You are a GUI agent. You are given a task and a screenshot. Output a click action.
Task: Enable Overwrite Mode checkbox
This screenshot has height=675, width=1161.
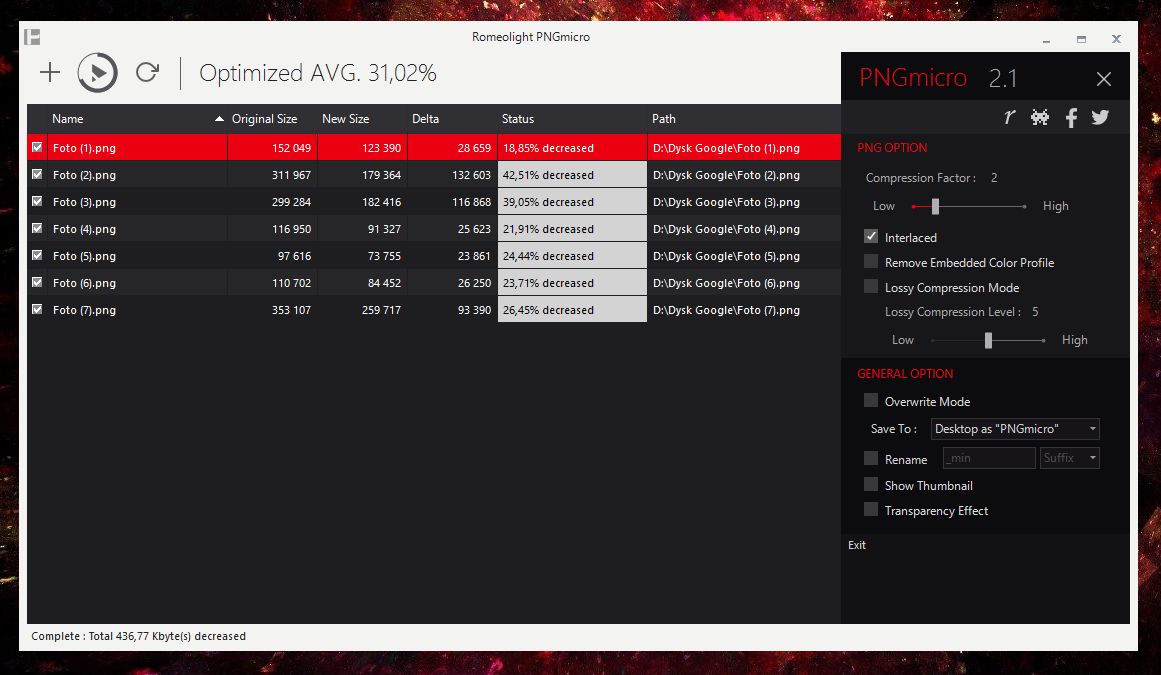point(871,400)
